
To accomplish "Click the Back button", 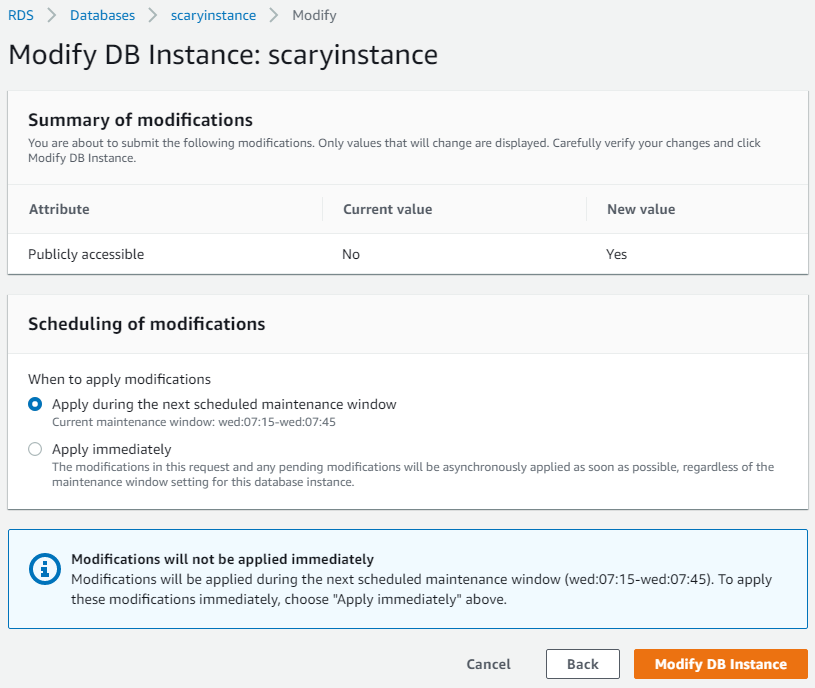I will point(583,664).
